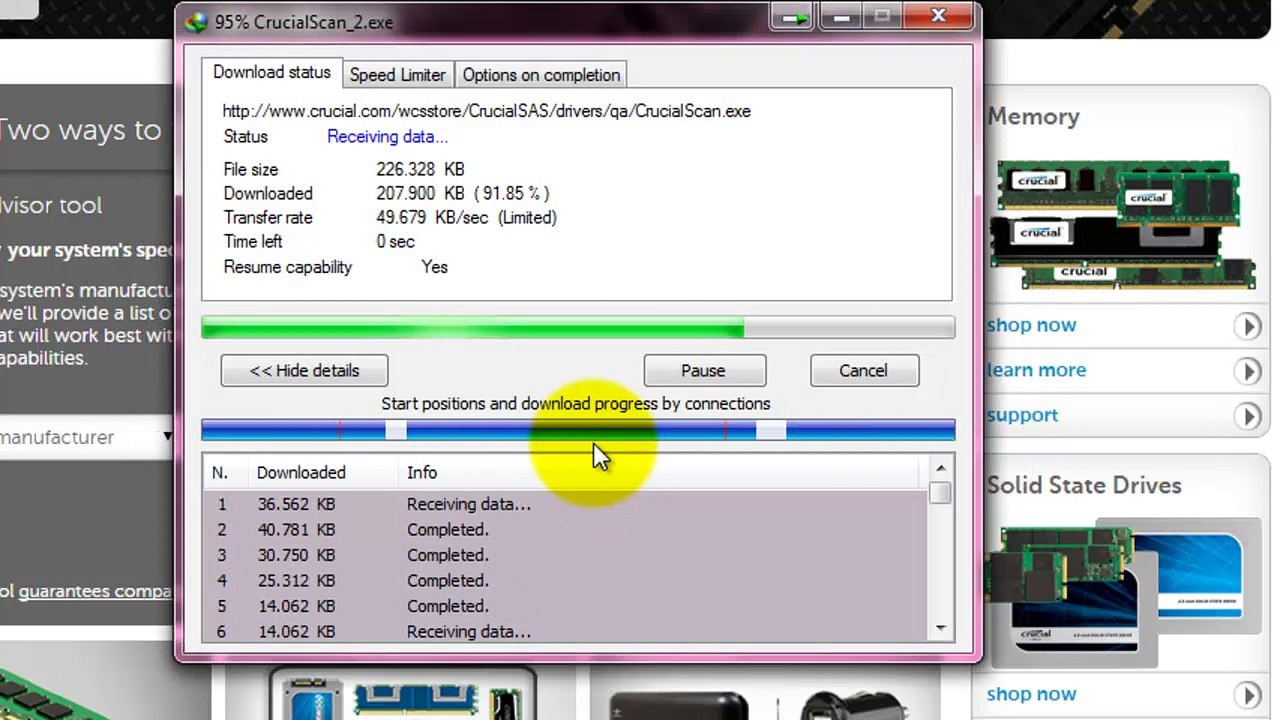
Task: Click 'learn more' link on Crucial page
Action: [1036, 370]
